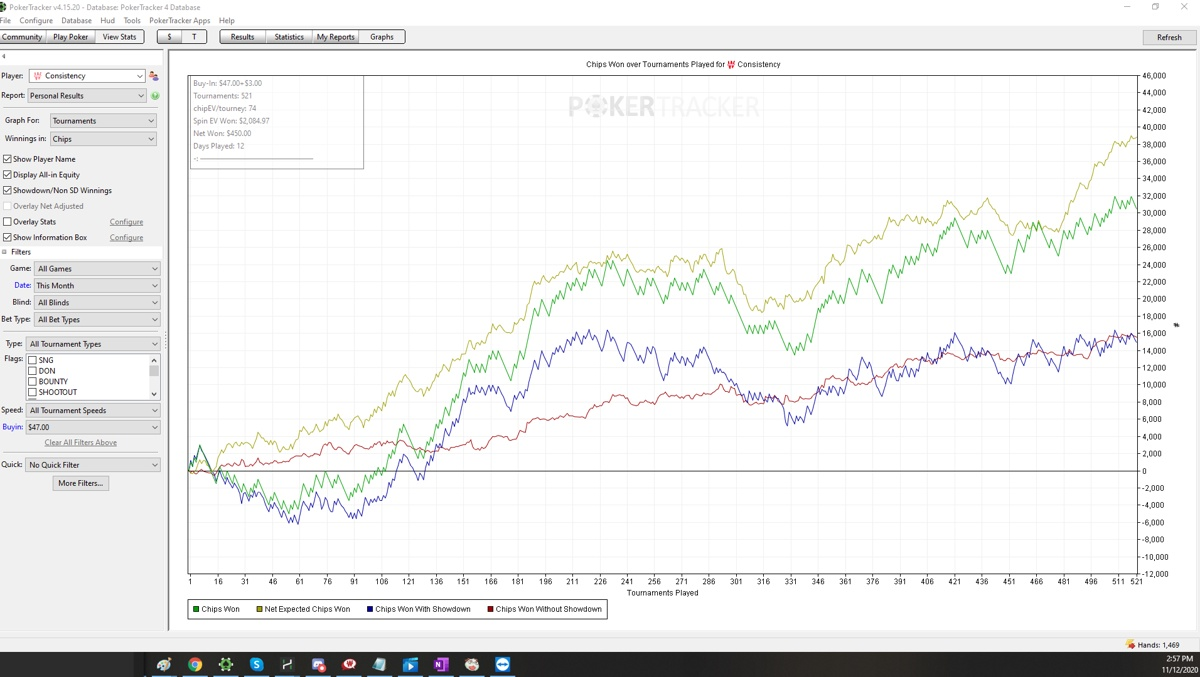This screenshot has width=1200, height=677.
Task: Open Skype from the taskbar
Action: (x=257, y=664)
